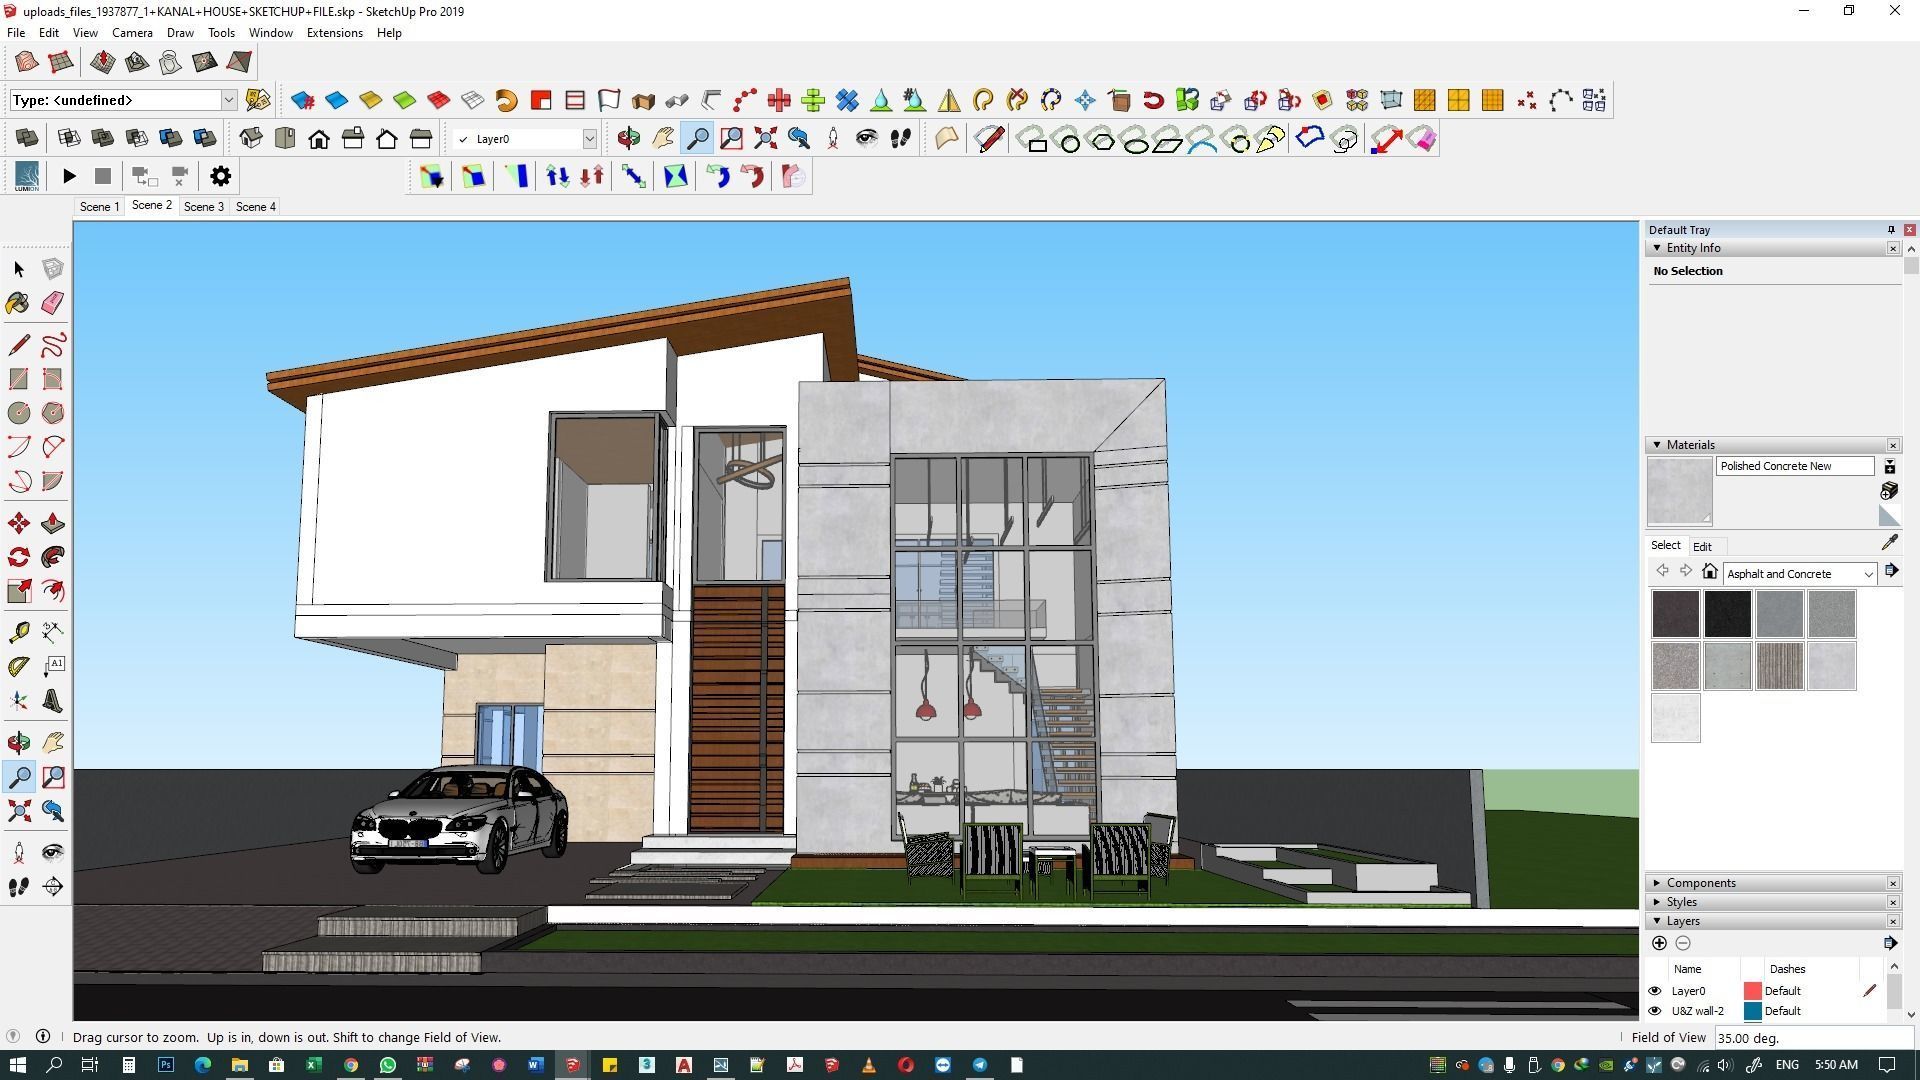Stop LiveSync with the stop button
Viewport: 1920px width, 1080px height.
click(103, 176)
